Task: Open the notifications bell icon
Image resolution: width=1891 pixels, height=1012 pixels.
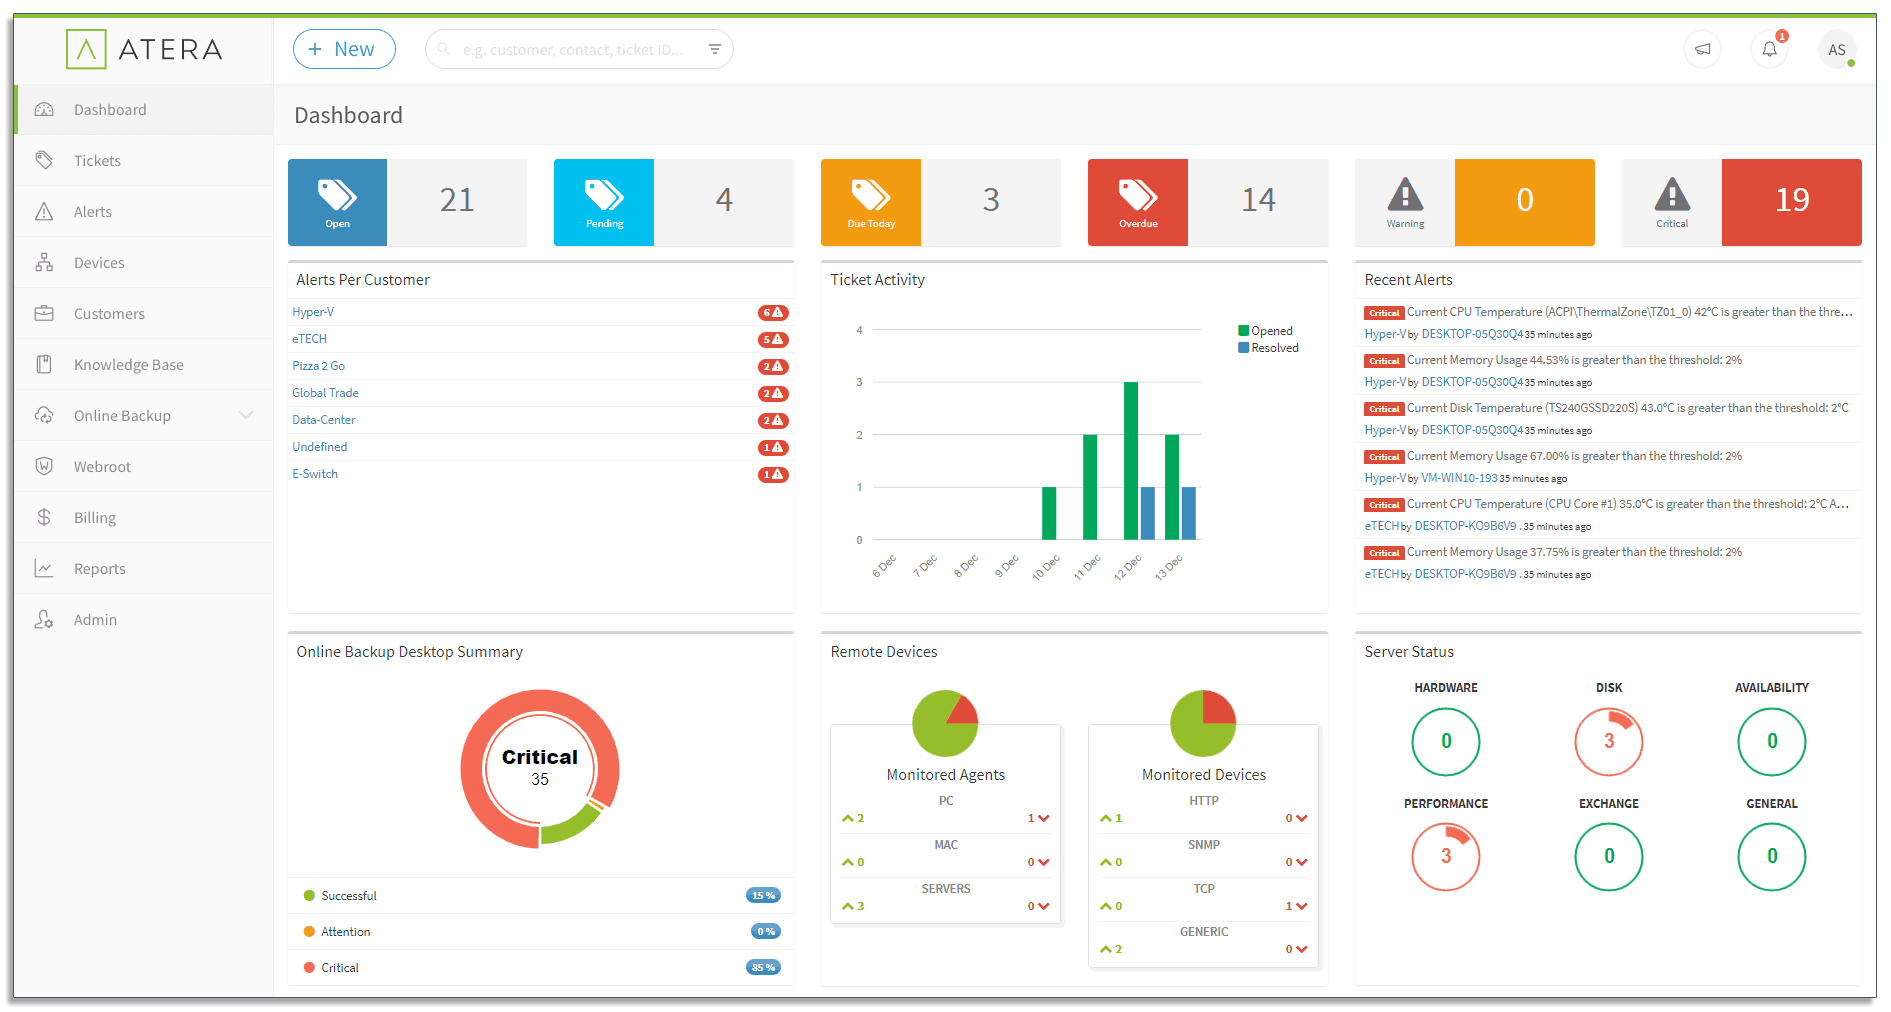Action: (1769, 49)
